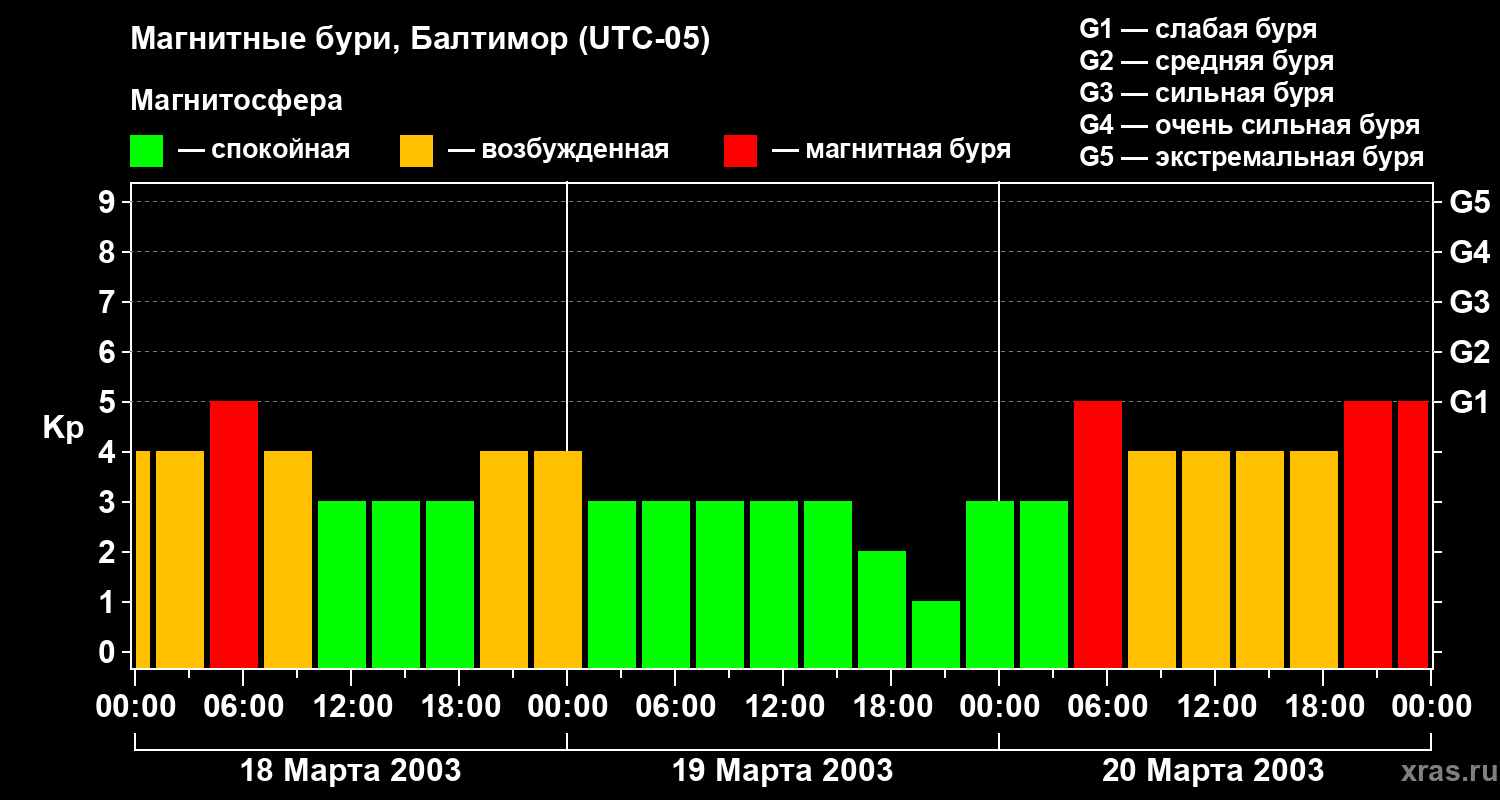Click the '18:00' time label for 20 March
Image resolution: width=1500 pixels, height=800 pixels.
pos(1323,707)
